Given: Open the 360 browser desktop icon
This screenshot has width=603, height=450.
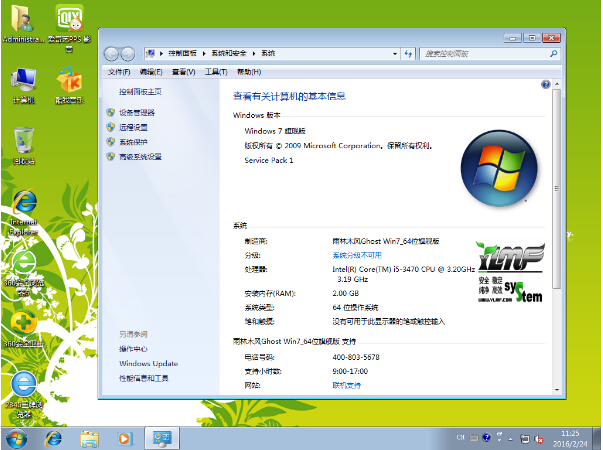Looking at the screenshot, I should [x=24, y=272].
